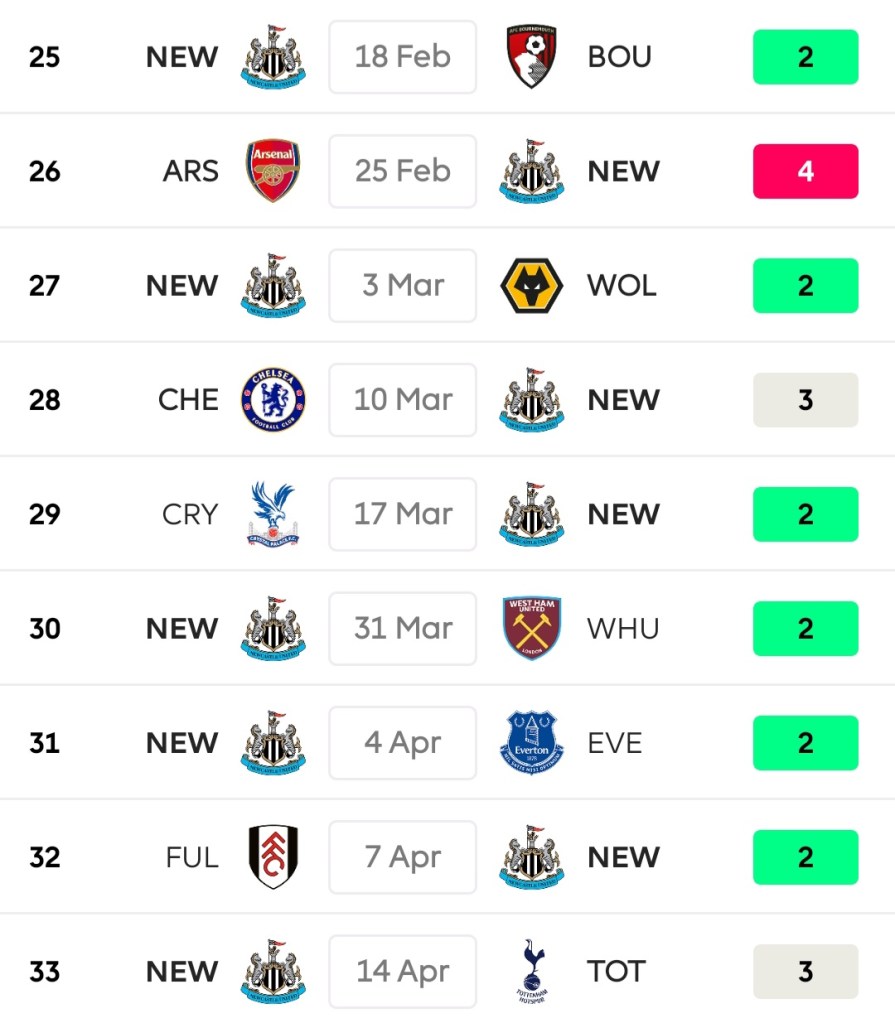
Task: Click the grey difficulty 3 badge for Chelsea
Action: pos(805,400)
